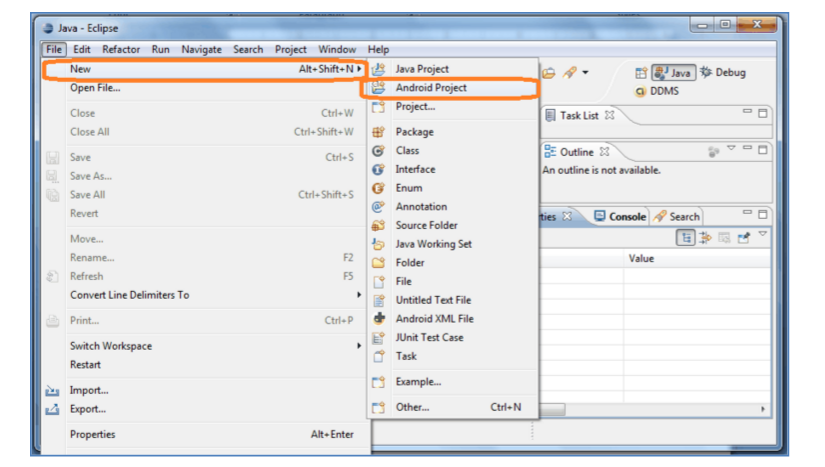The width and height of the screenshot is (825, 467).
Task: Click the Interface icon
Action: point(378,169)
